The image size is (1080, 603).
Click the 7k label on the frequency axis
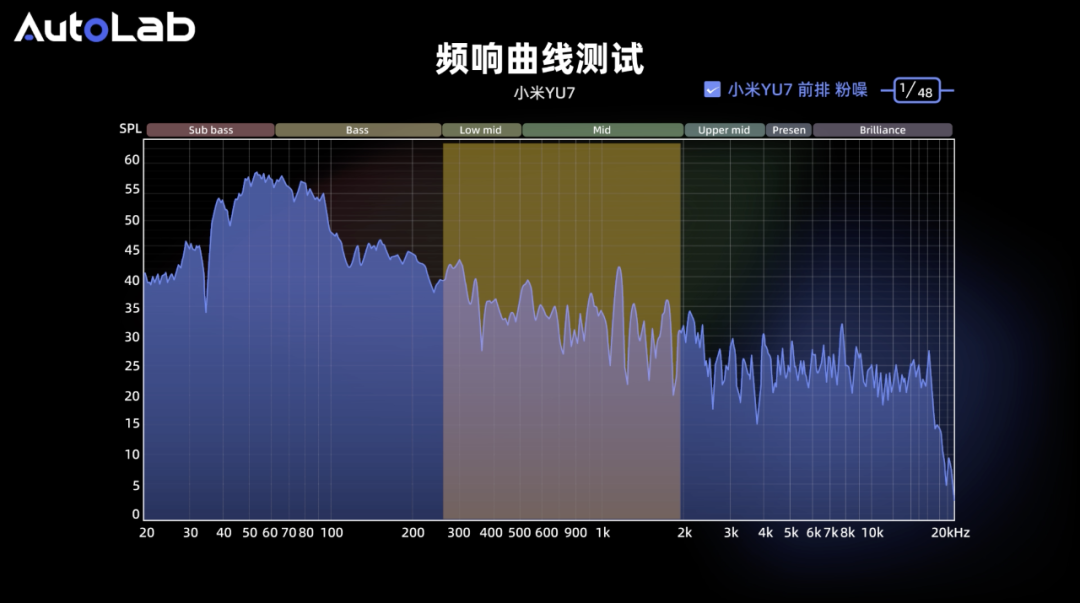(x=831, y=533)
